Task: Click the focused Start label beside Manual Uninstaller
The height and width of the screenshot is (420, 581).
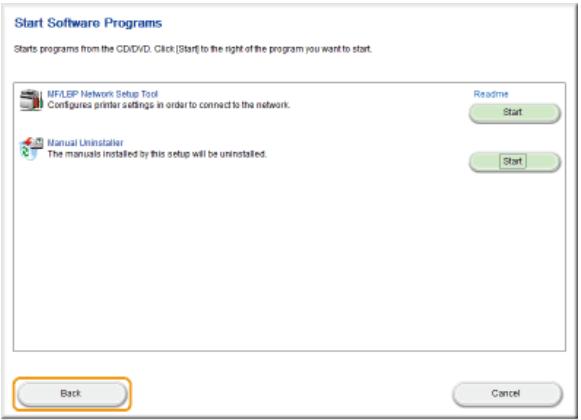Action: tap(512, 162)
